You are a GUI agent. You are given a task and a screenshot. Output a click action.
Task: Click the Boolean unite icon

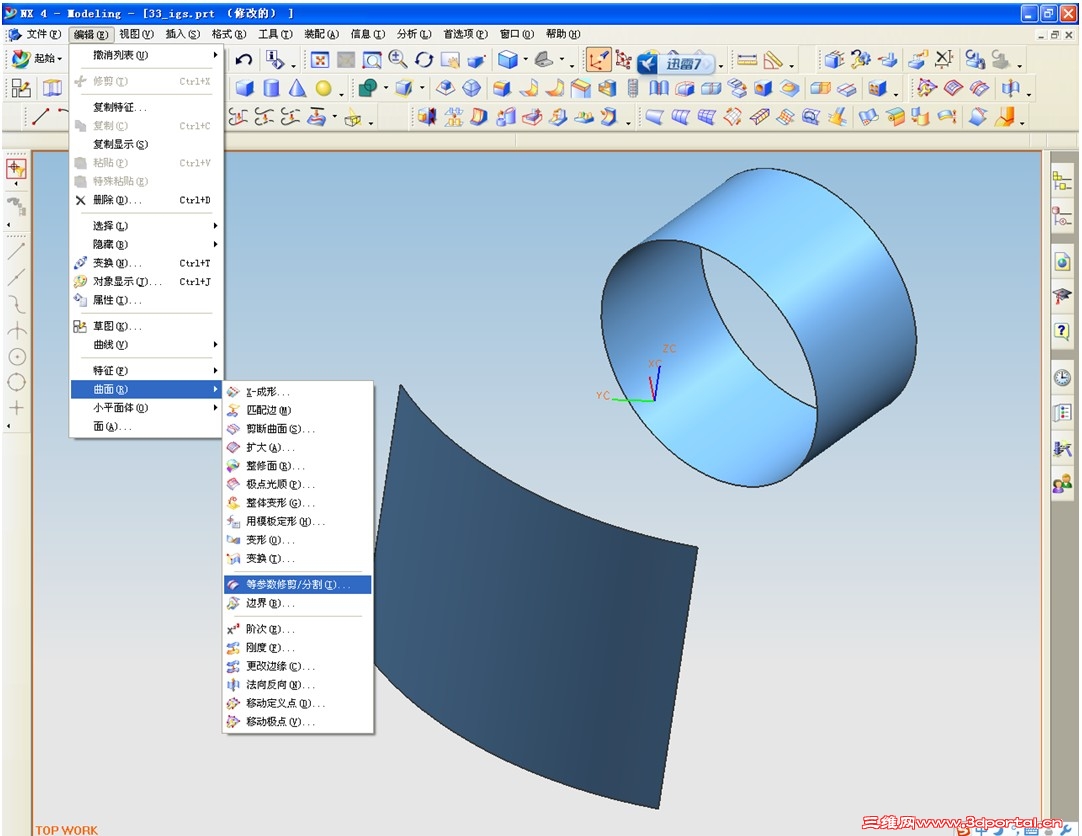pos(368,88)
